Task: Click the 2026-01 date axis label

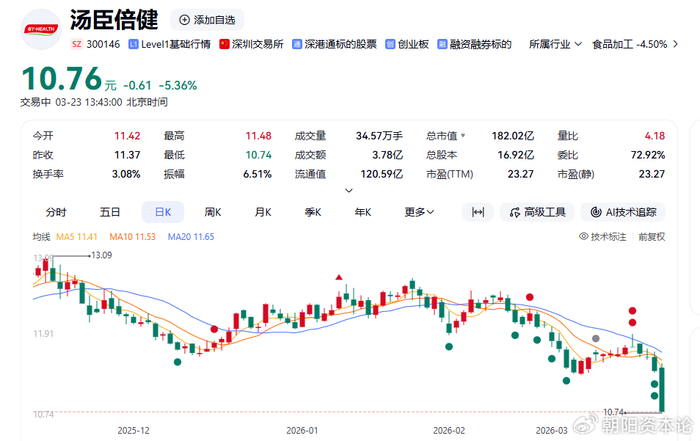Action: [302, 430]
